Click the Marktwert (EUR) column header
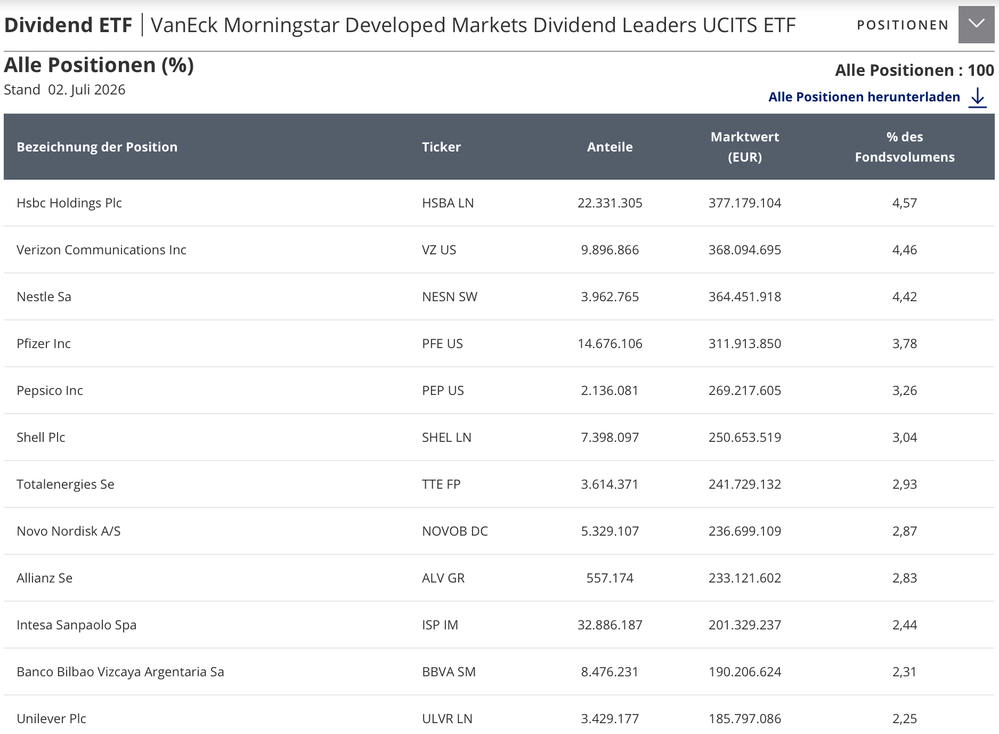The width and height of the screenshot is (999, 734). (x=745, y=147)
